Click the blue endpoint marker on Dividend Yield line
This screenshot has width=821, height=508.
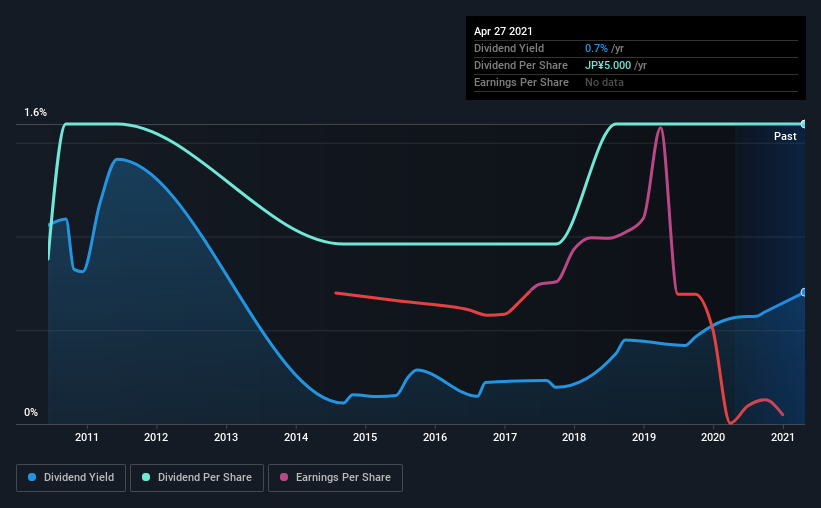coord(803,292)
